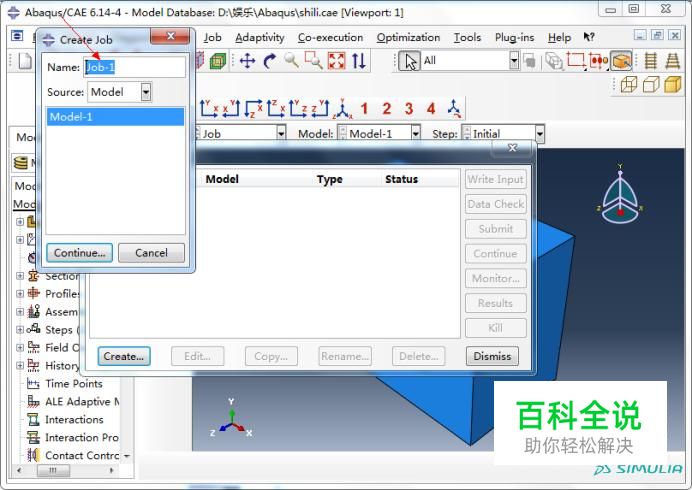Click the shaded render style icon
This screenshot has width=692, height=490.
click(673, 84)
